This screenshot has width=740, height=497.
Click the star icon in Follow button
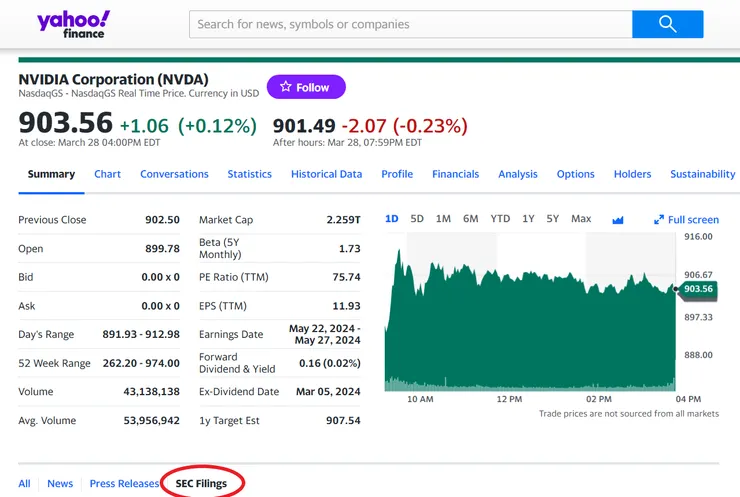tap(286, 87)
